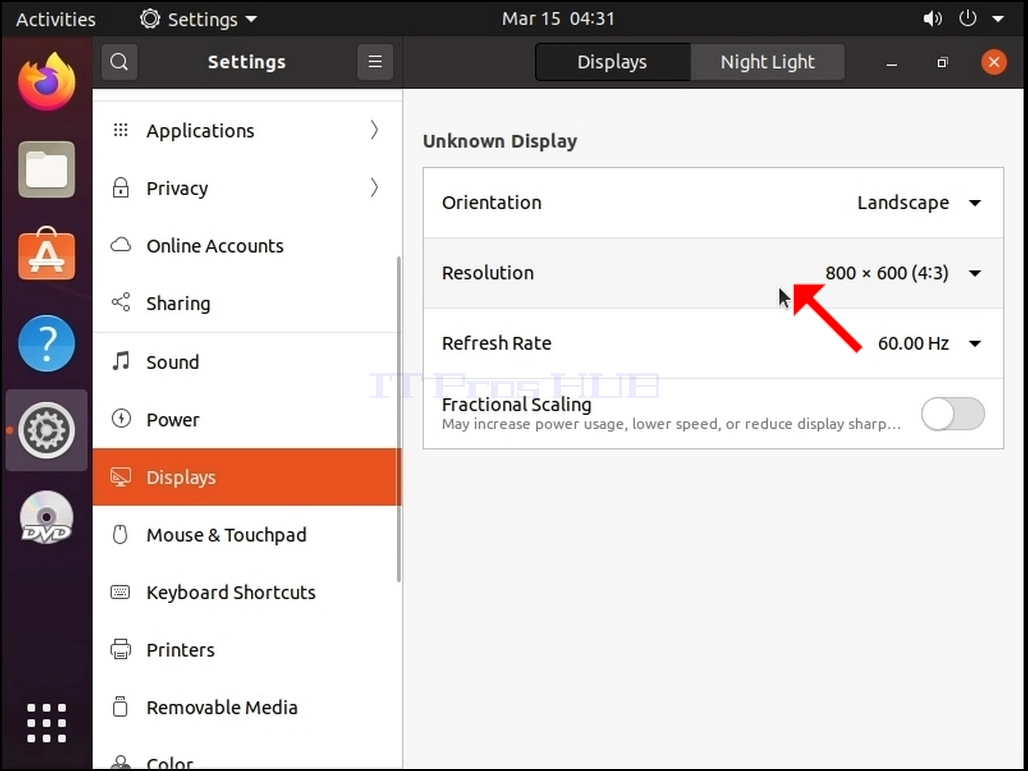This screenshot has width=1028, height=771.
Task: Open the Files app in the dock
Action: click(x=47, y=169)
